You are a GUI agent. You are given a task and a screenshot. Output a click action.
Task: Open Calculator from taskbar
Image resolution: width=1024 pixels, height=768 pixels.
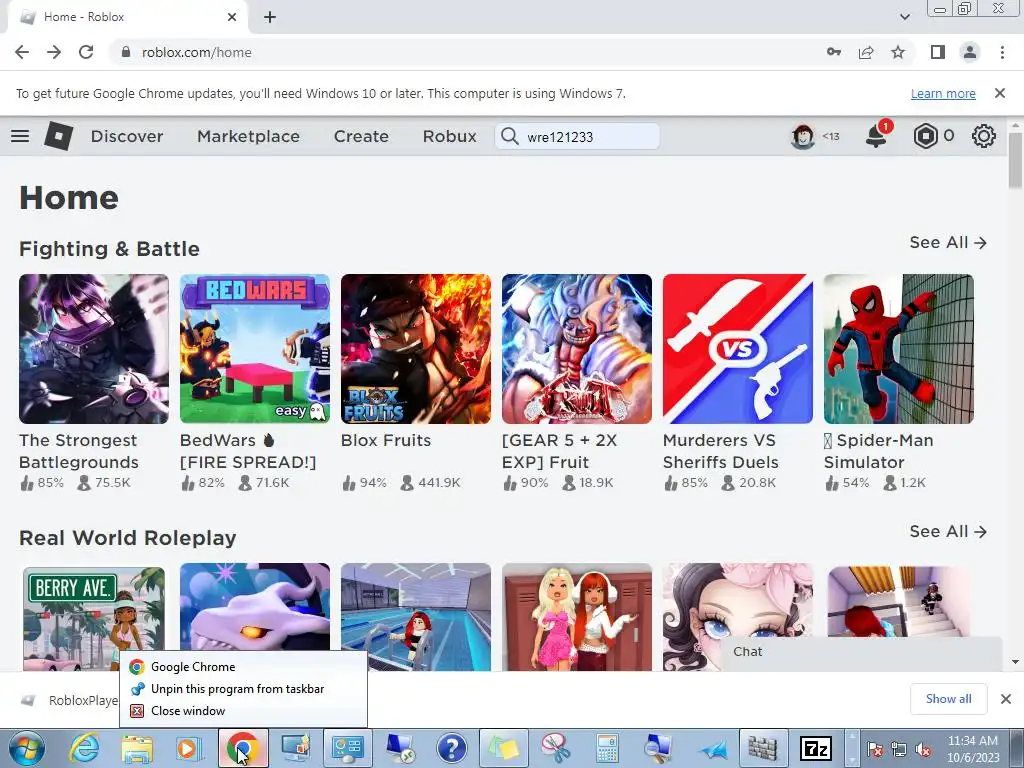pyautogui.click(x=607, y=748)
